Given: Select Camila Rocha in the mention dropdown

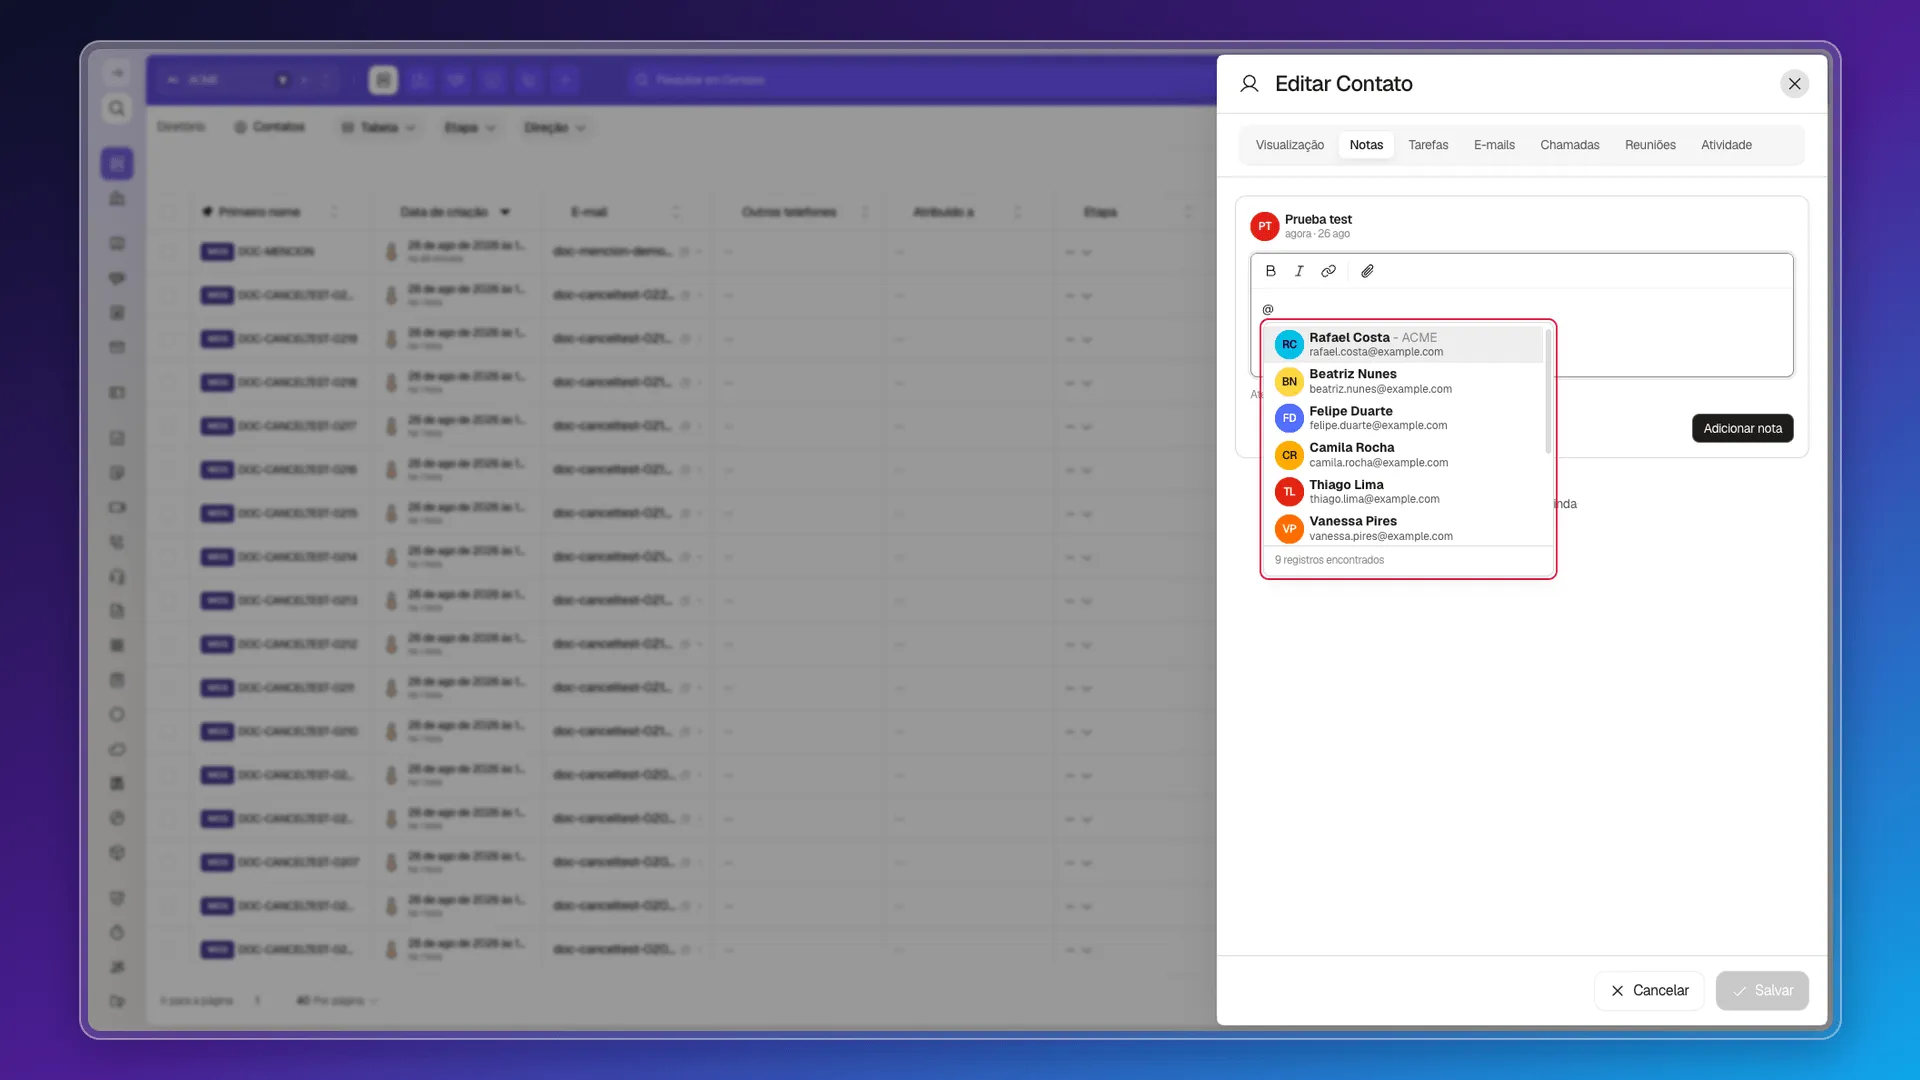Looking at the screenshot, I should pos(1404,455).
